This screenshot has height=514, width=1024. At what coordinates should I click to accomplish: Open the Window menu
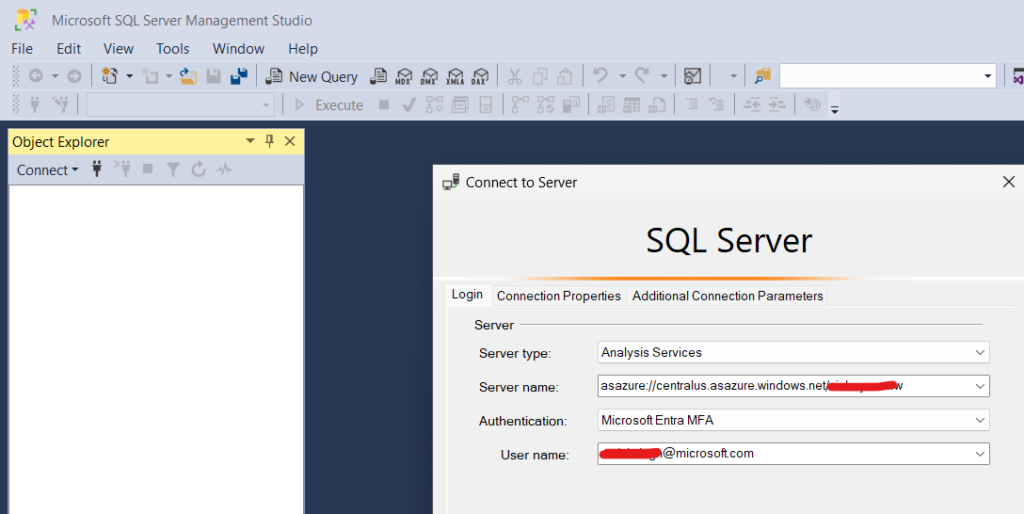(238, 49)
